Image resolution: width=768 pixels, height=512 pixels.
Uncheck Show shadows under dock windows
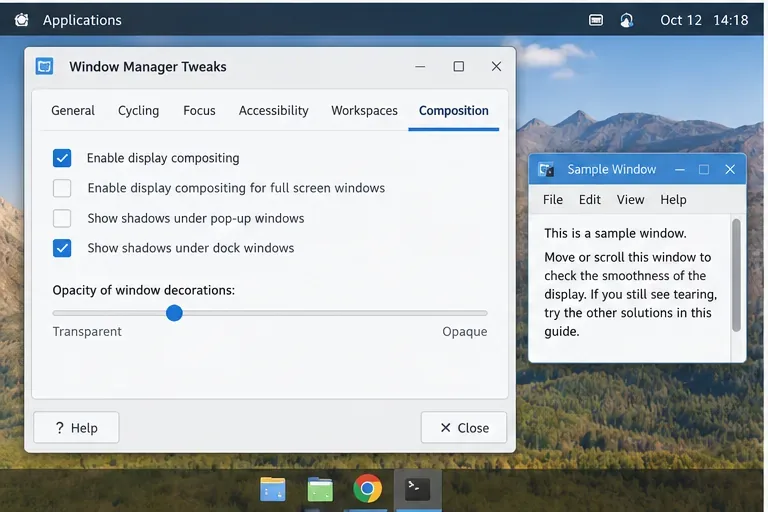[62, 248]
